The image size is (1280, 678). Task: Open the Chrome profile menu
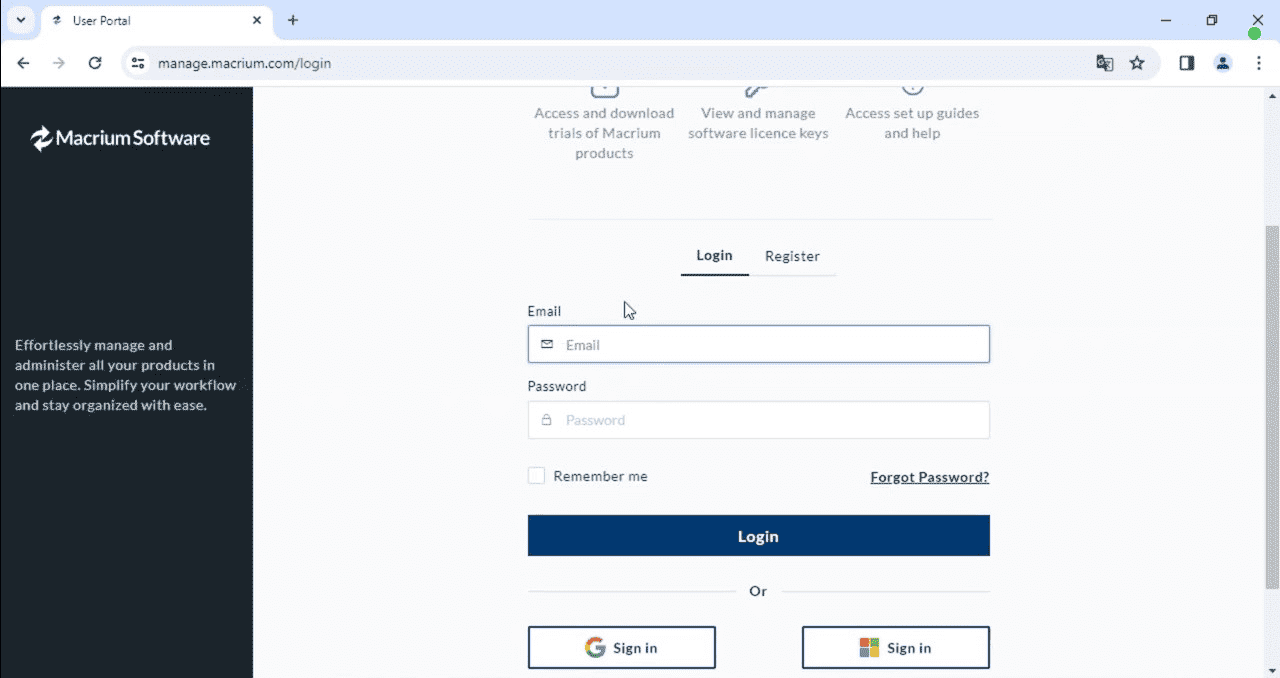(1223, 63)
